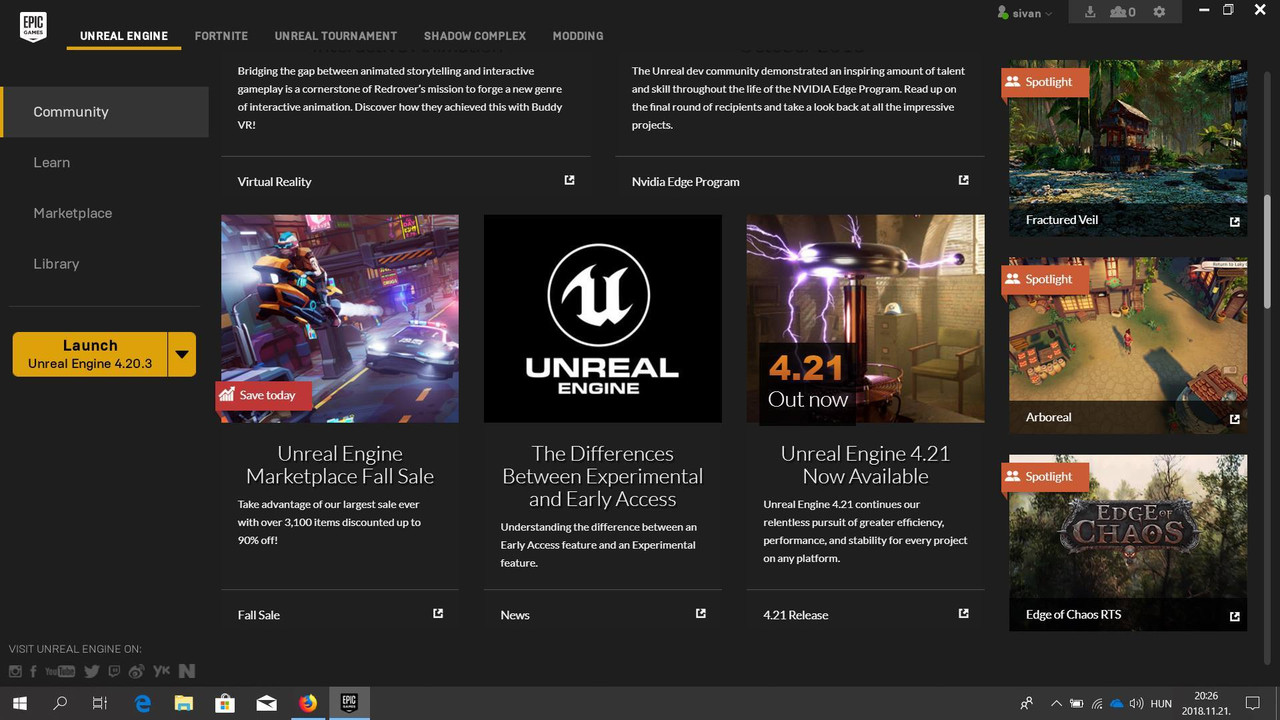Open Unreal Engine 4.21 Now Available headline
This screenshot has width=1280, height=720.
tap(865, 465)
